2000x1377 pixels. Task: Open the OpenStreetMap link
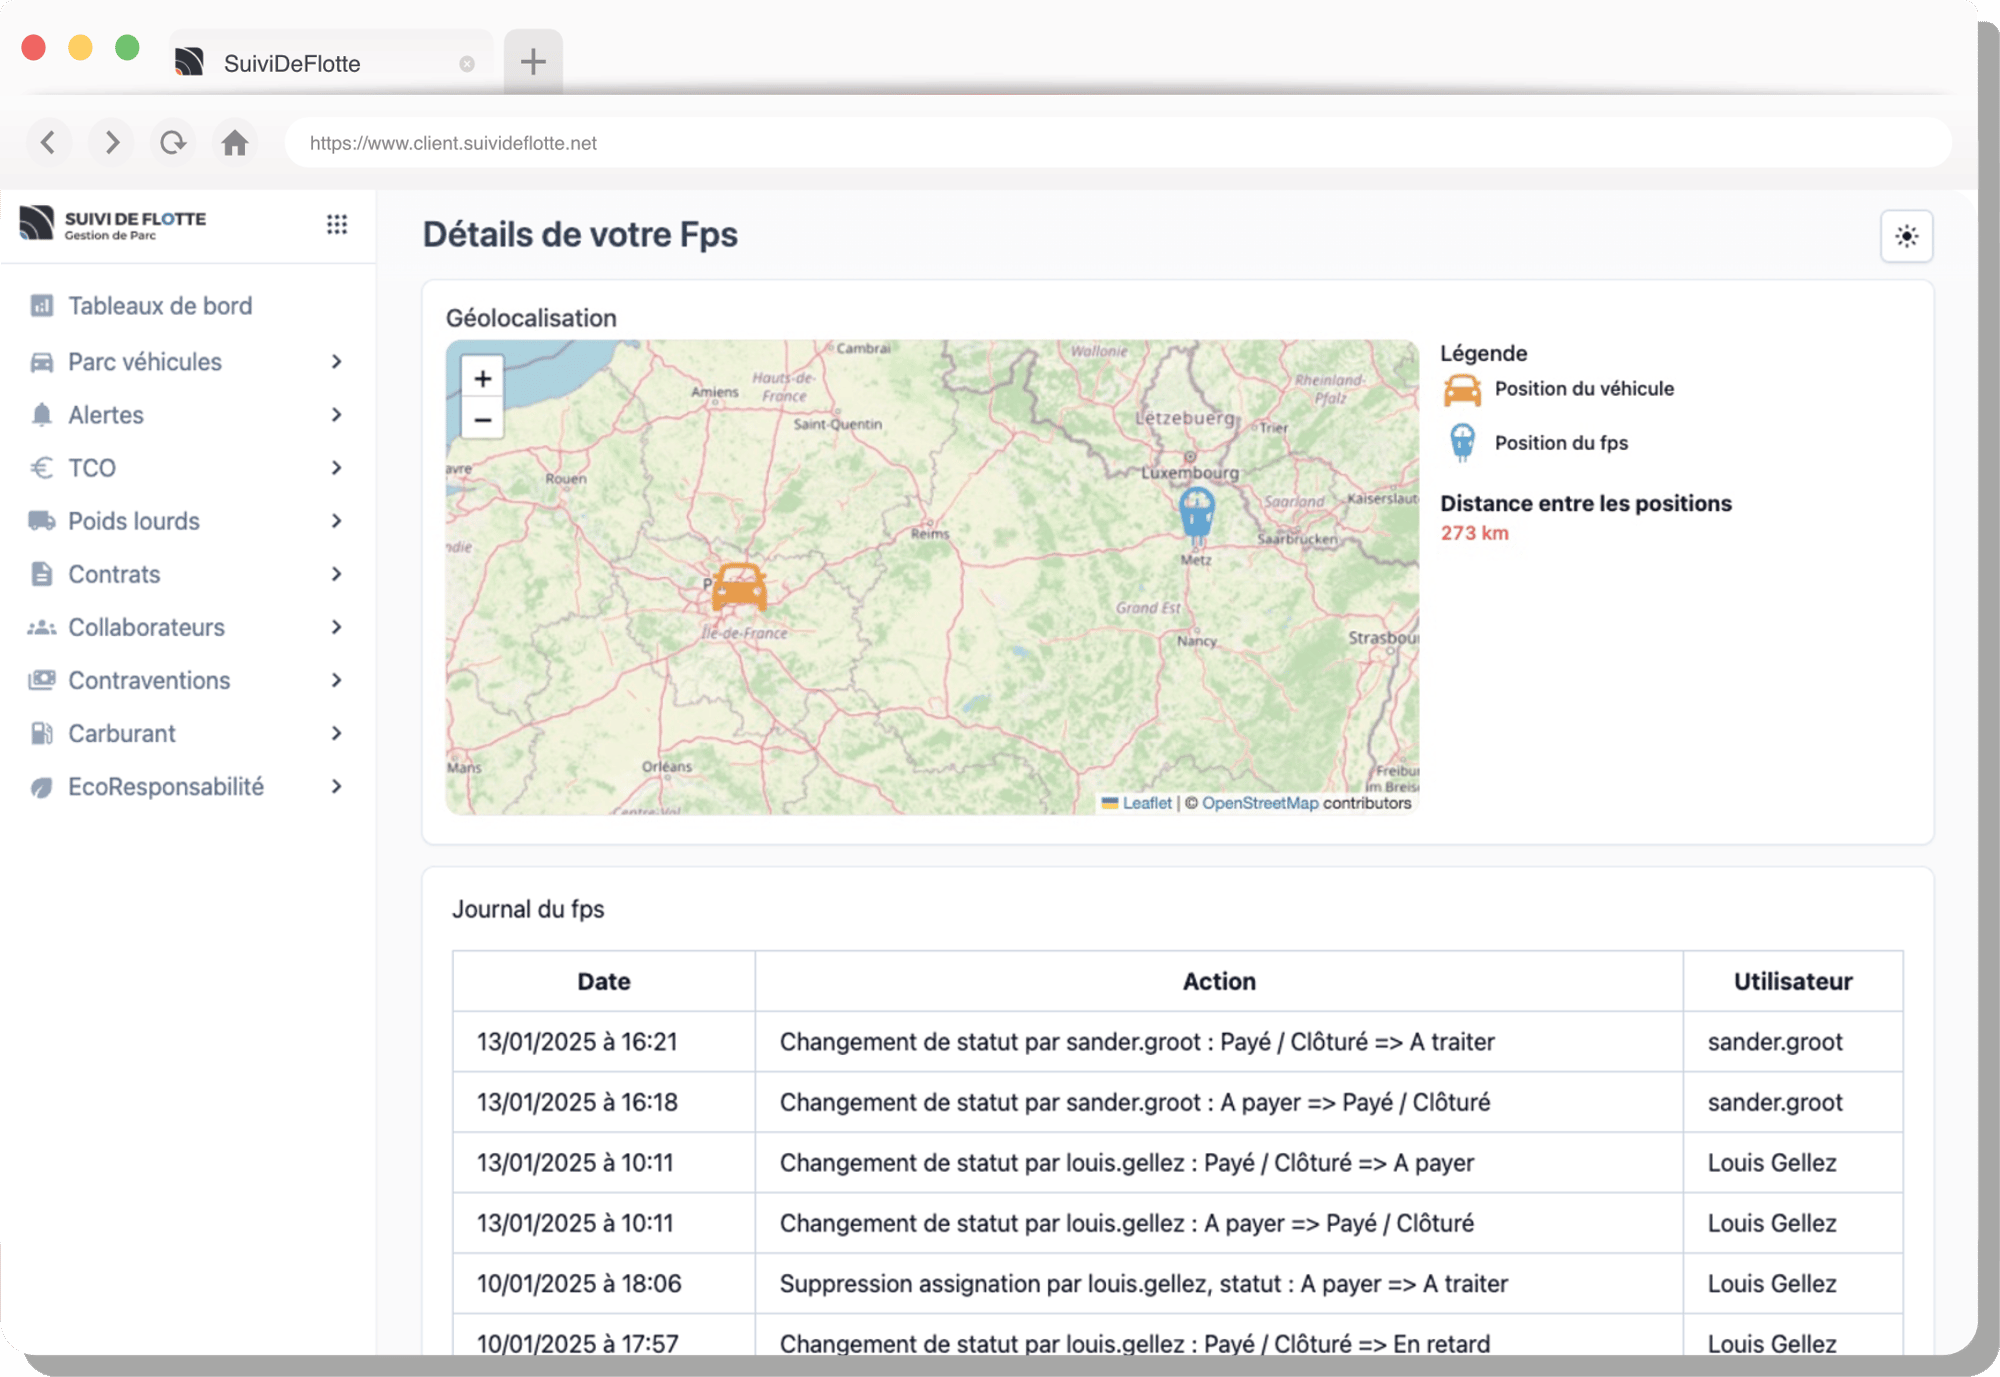click(1260, 803)
